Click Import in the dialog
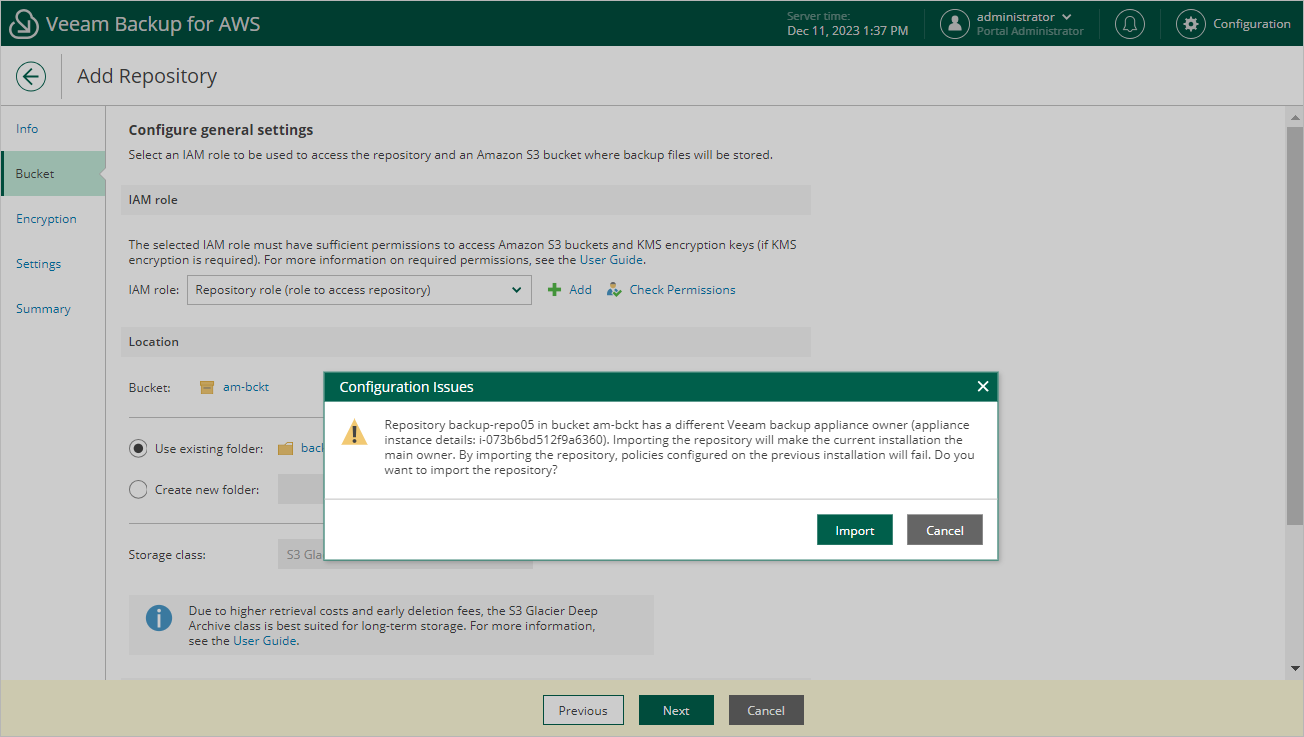The image size is (1304, 737). pyautogui.click(x=855, y=530)
